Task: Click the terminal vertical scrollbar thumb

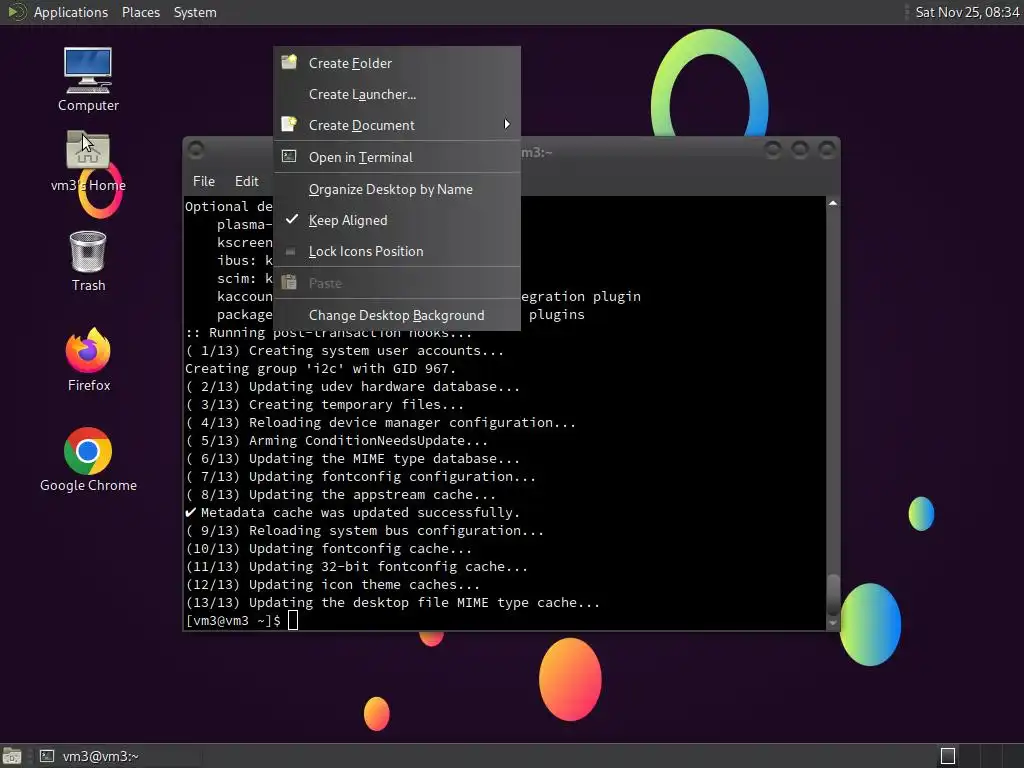Action: pos(833,595)
